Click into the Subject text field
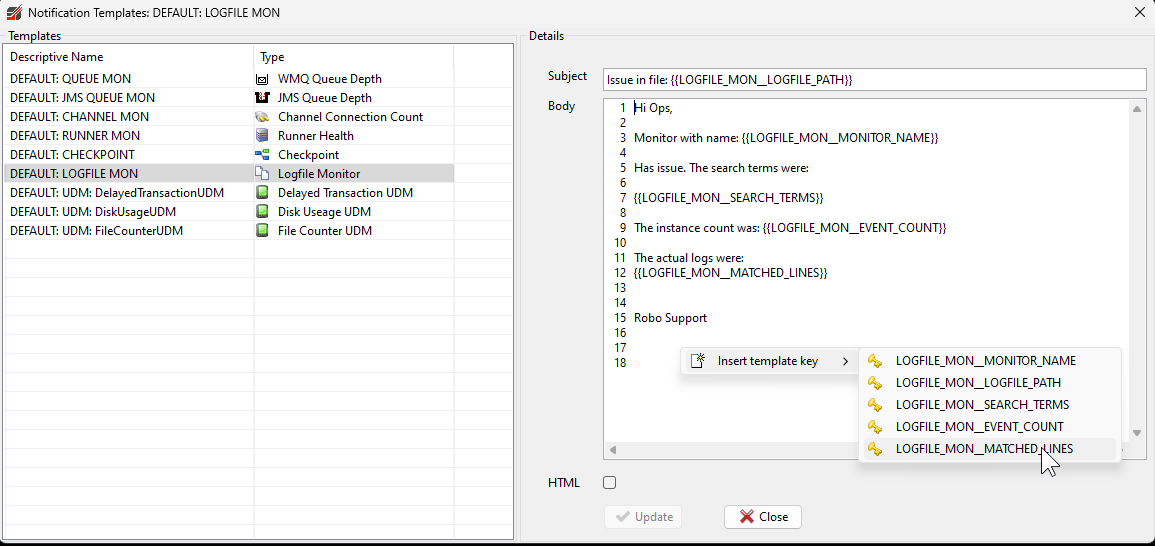The width and height of the screenshot is (1155, 546). point(875,79)
